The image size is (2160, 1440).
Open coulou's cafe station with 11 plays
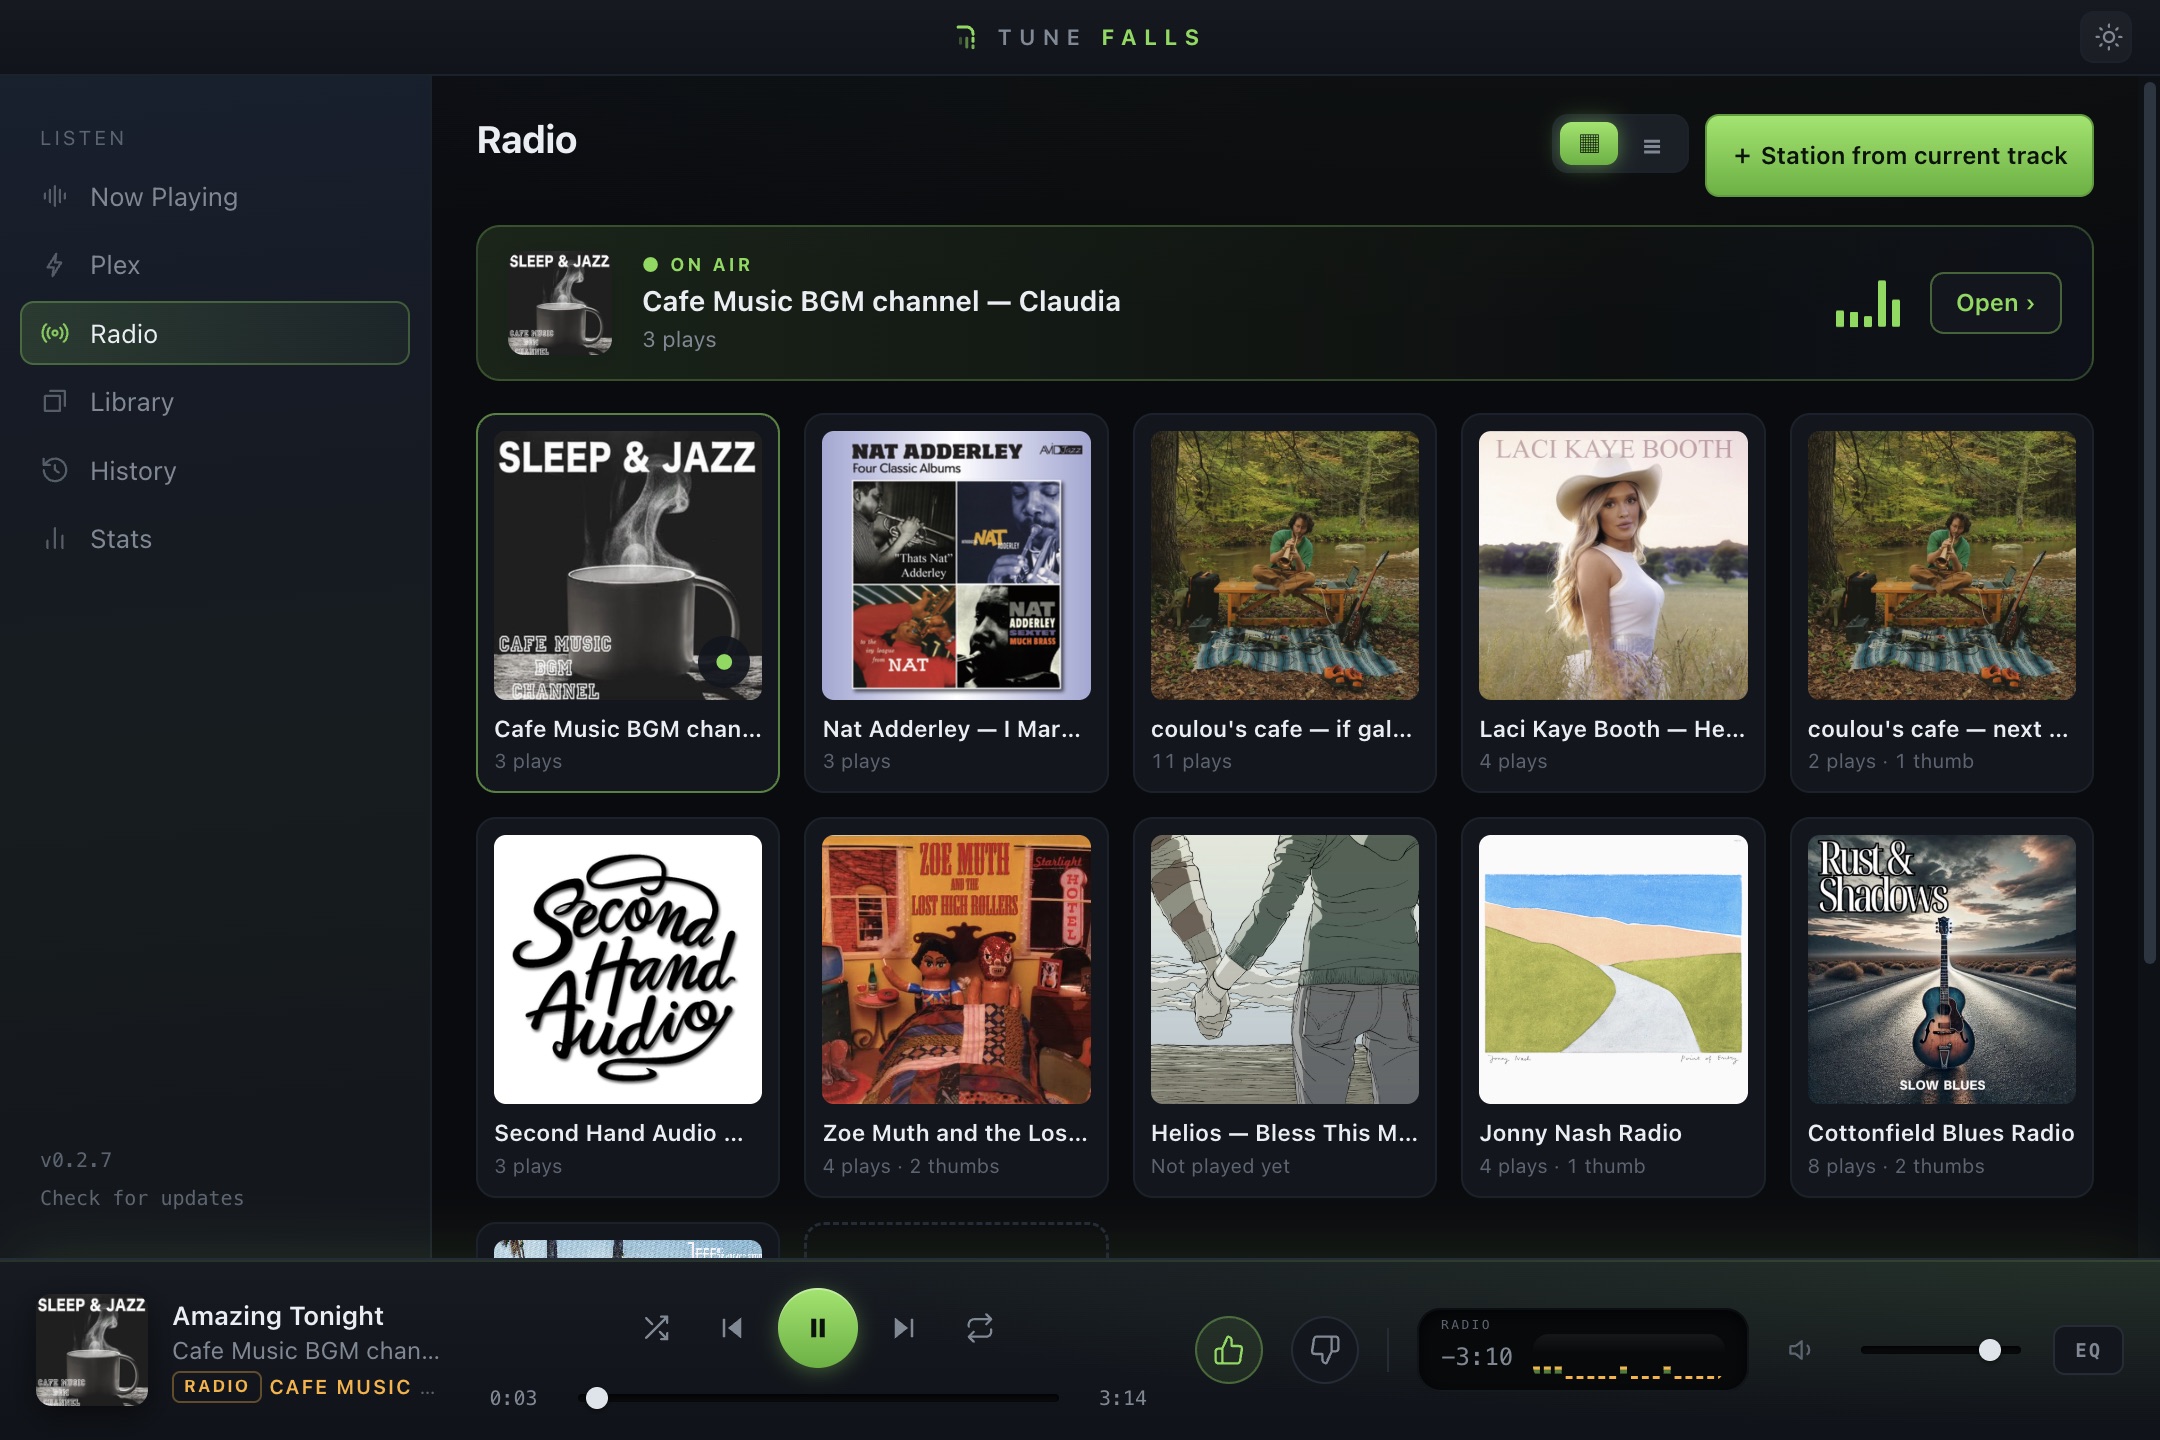[1284, 603]
